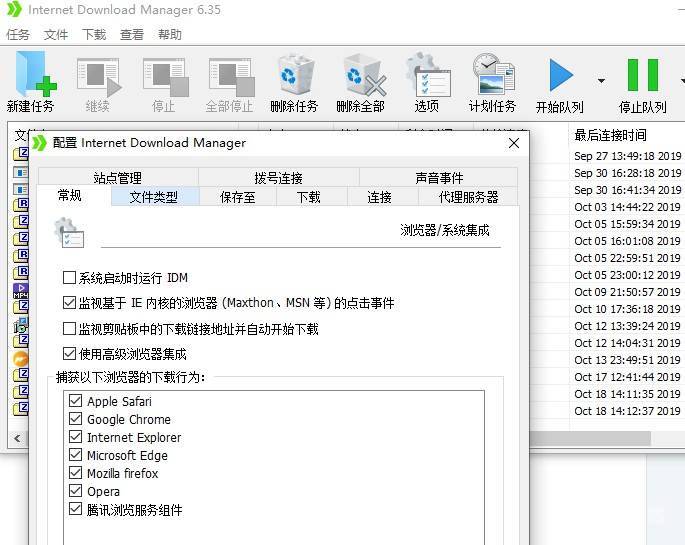Toggle advanced browser integration (使用高级浏览器集成)

pyautogui.click(x=69, y=353)
